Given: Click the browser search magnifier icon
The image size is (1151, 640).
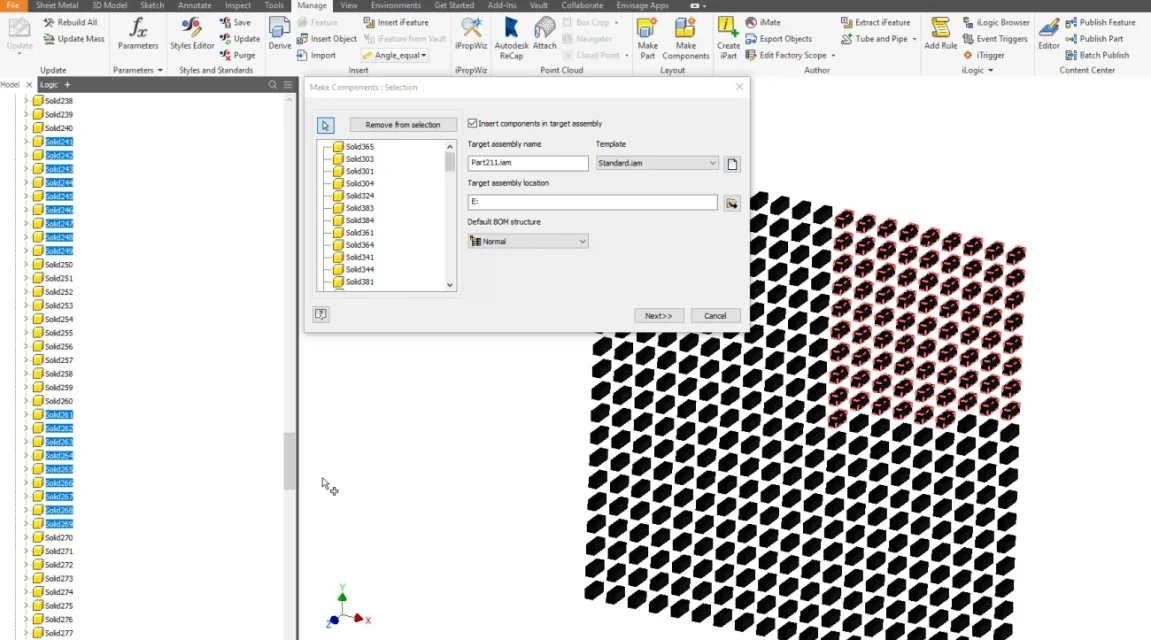Looking at the screenshot, I should tap(272, 85).
